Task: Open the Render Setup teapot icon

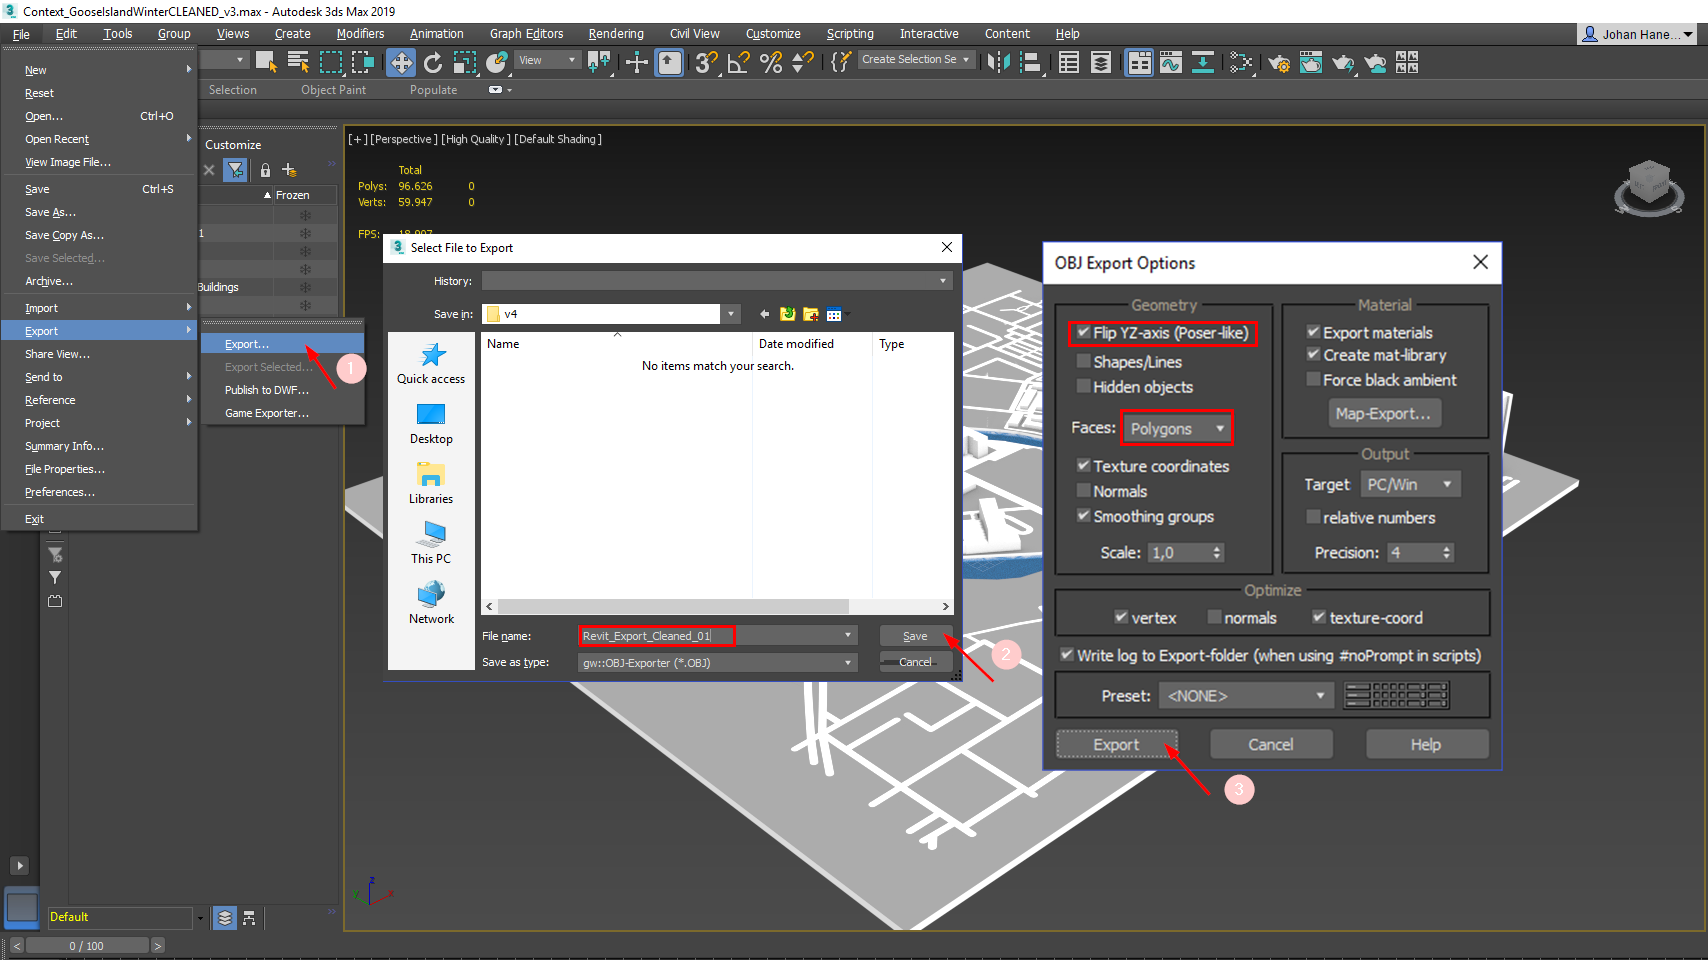Action: point(1279,63)
